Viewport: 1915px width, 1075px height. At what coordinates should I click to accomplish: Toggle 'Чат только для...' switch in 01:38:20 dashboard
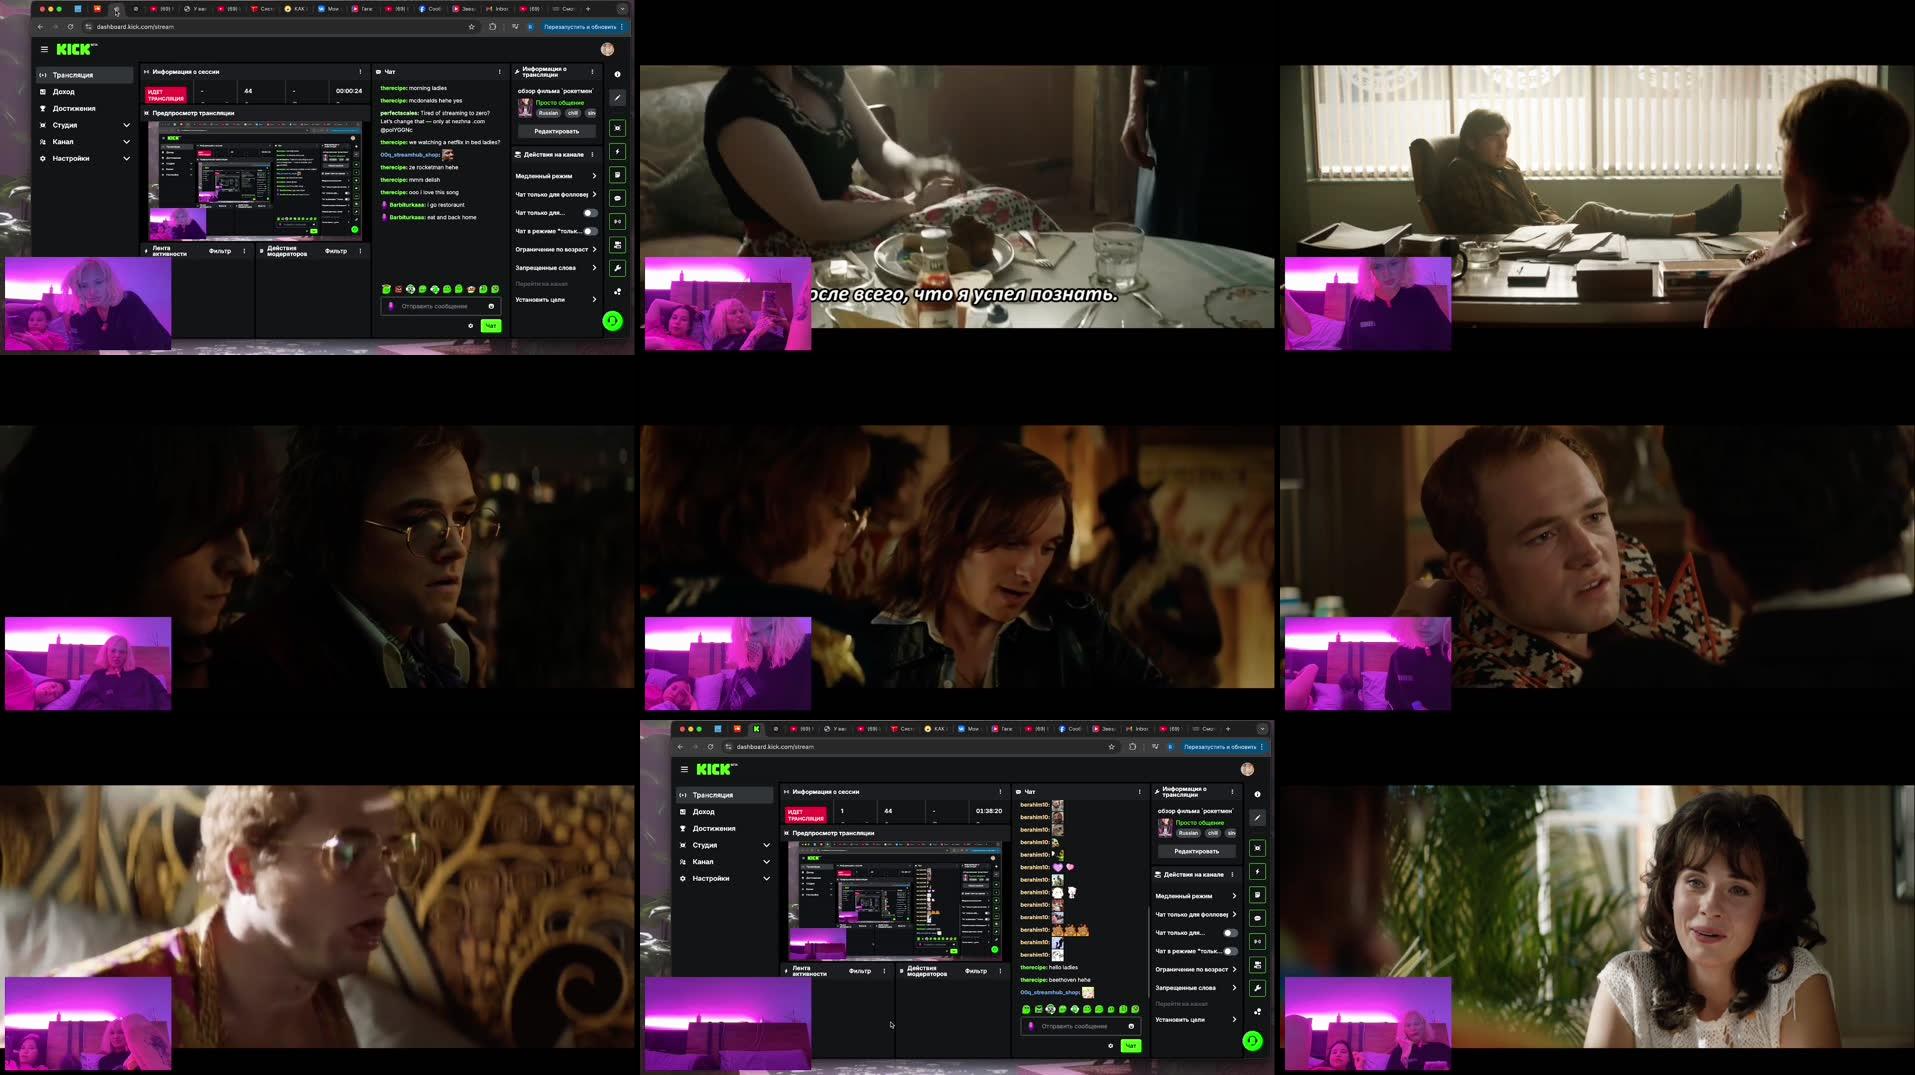click(x=1230, y=933)
